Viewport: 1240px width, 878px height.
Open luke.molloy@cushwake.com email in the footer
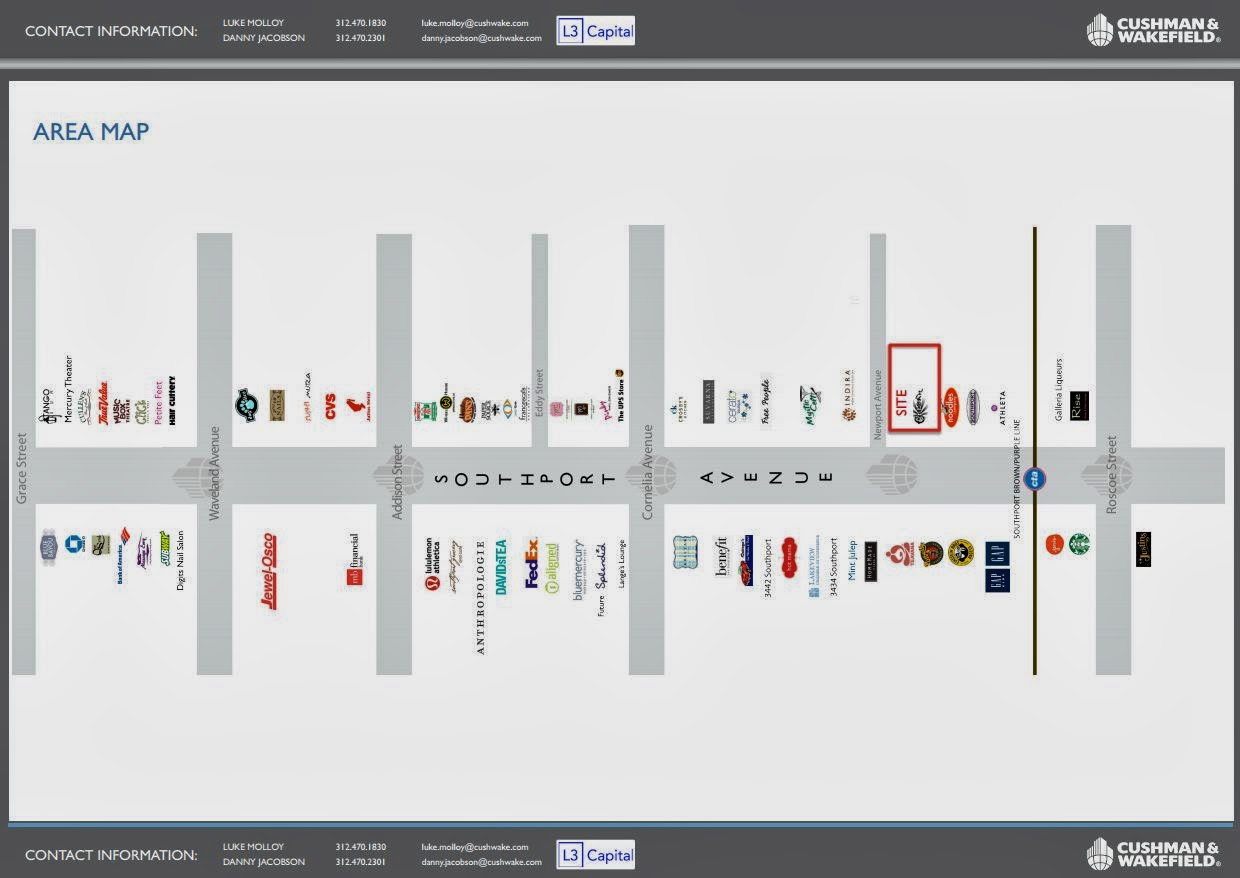[x=475, y=846]
